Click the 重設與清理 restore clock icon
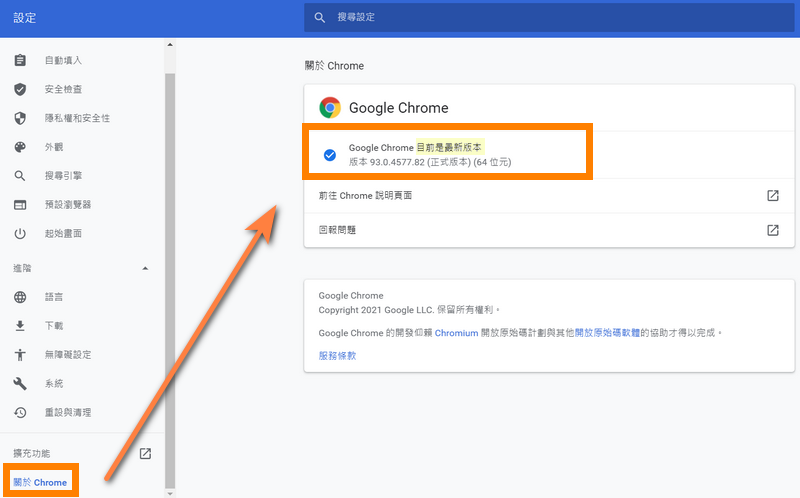800x498 pixels. 20,412
